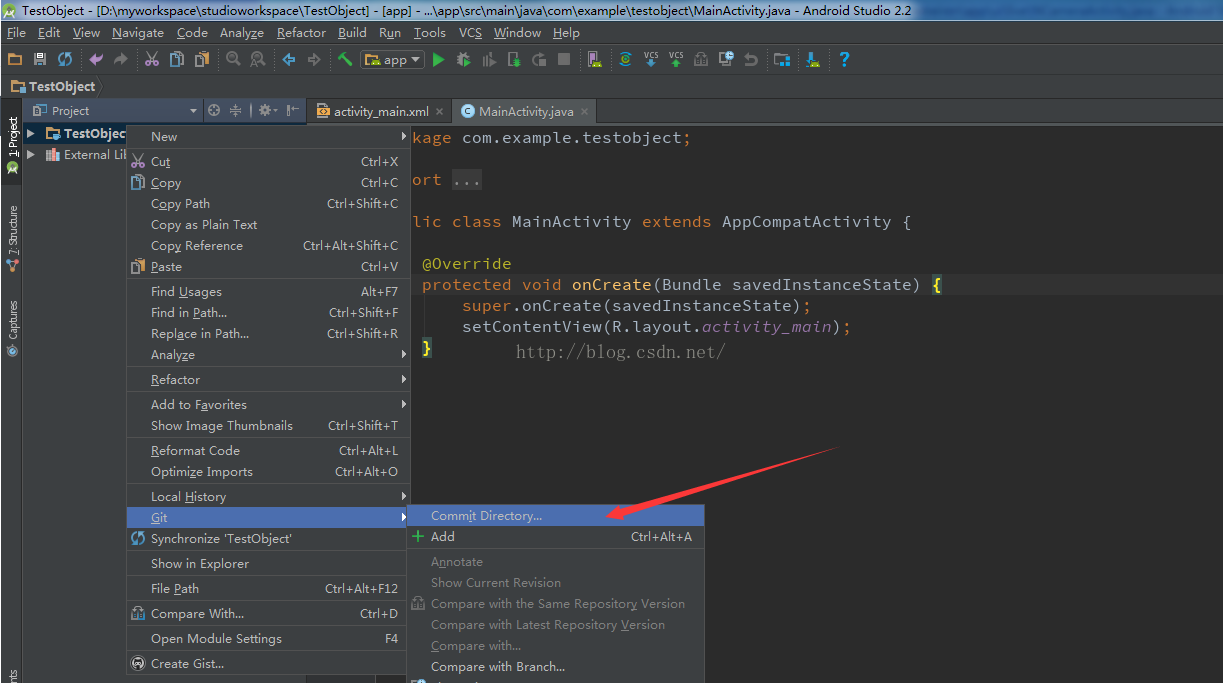Click the Open folder toolbar icon

(x=15, y=59)
